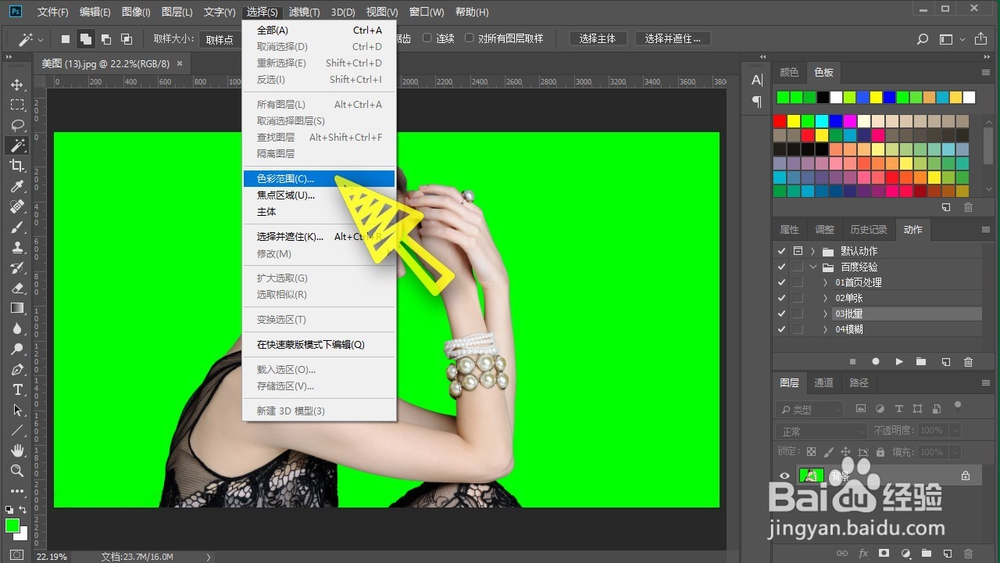This screenshot has width=1000, height=563.
Task: Open the 取样点 sample size dropdown
Action: pyautogui.click(x=221, y=40)
